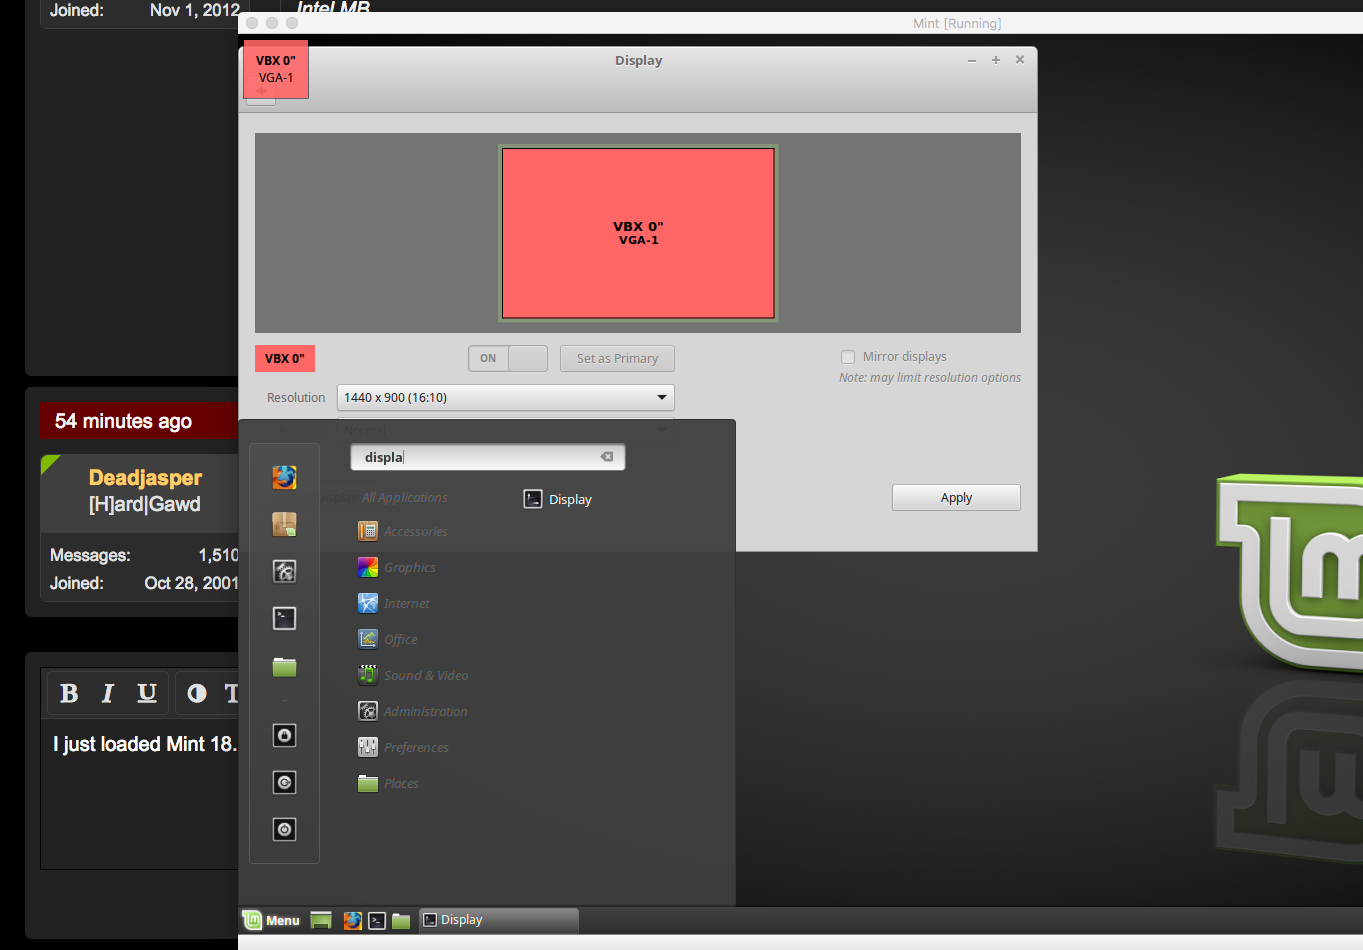Open Terminal from the menu favorites sidebar
The height and width of the screenshot is (950, 1363).
click(x=284, y=618)
